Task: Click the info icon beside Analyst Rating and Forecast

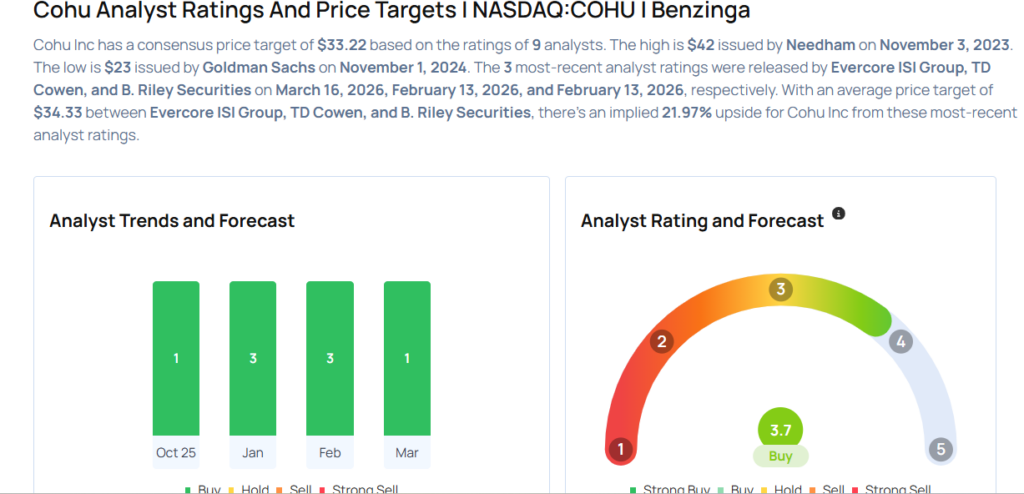Action: click(839, 214)
